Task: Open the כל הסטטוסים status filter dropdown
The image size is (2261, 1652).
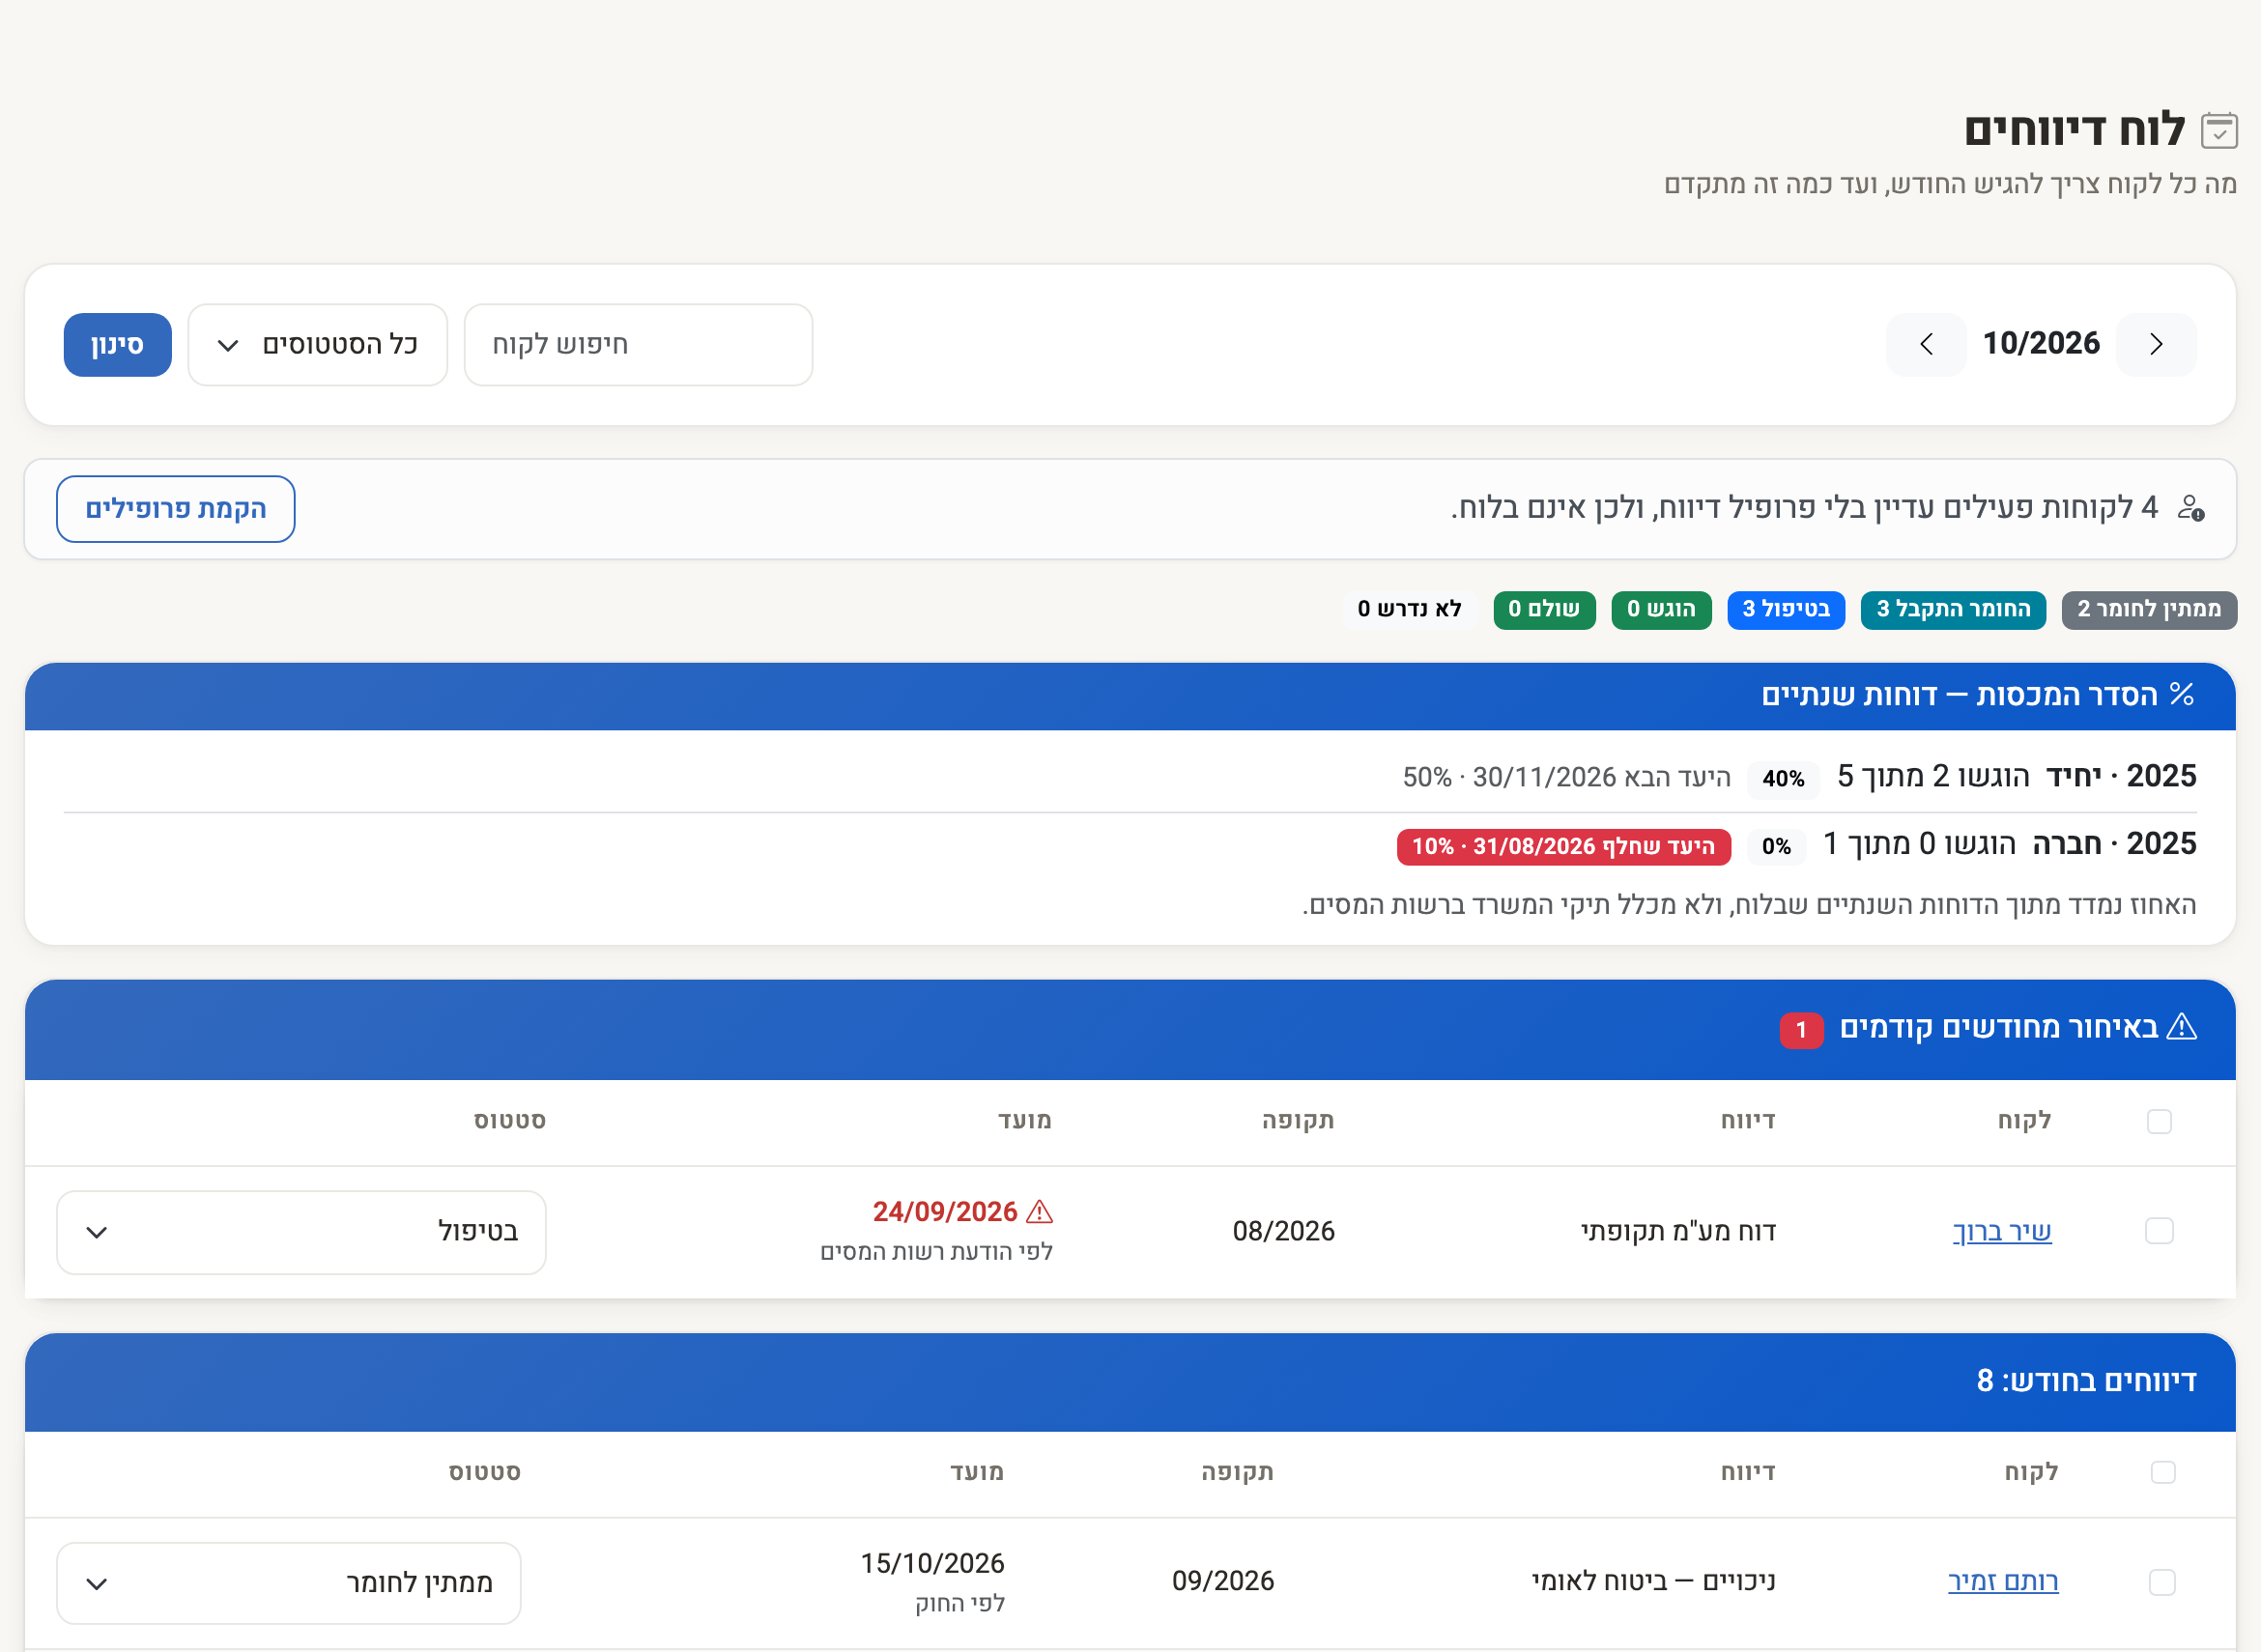Action: [x=318, y=345]
